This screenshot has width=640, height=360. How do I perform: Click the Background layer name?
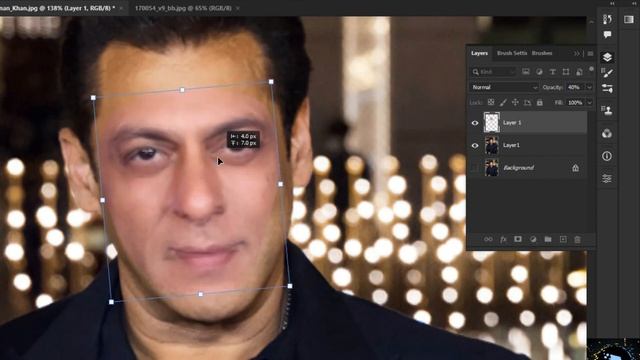pos(518,168)
